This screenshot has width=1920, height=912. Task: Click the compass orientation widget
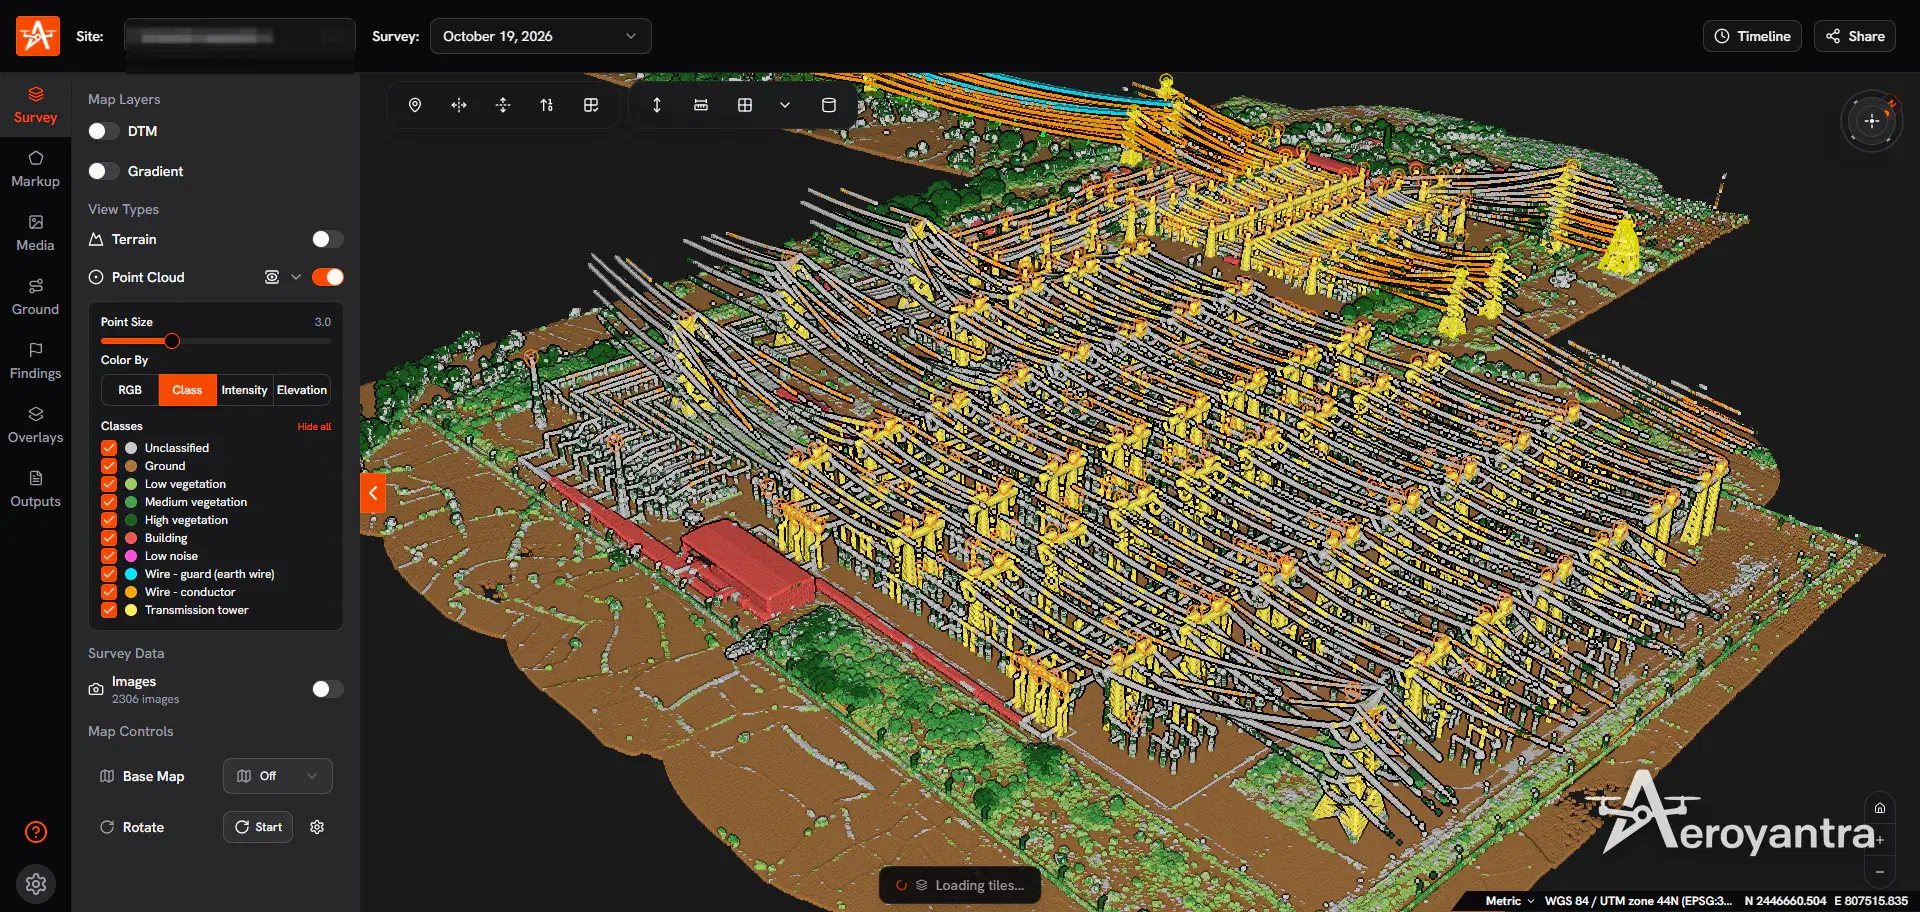click(x=1871, y=121)
